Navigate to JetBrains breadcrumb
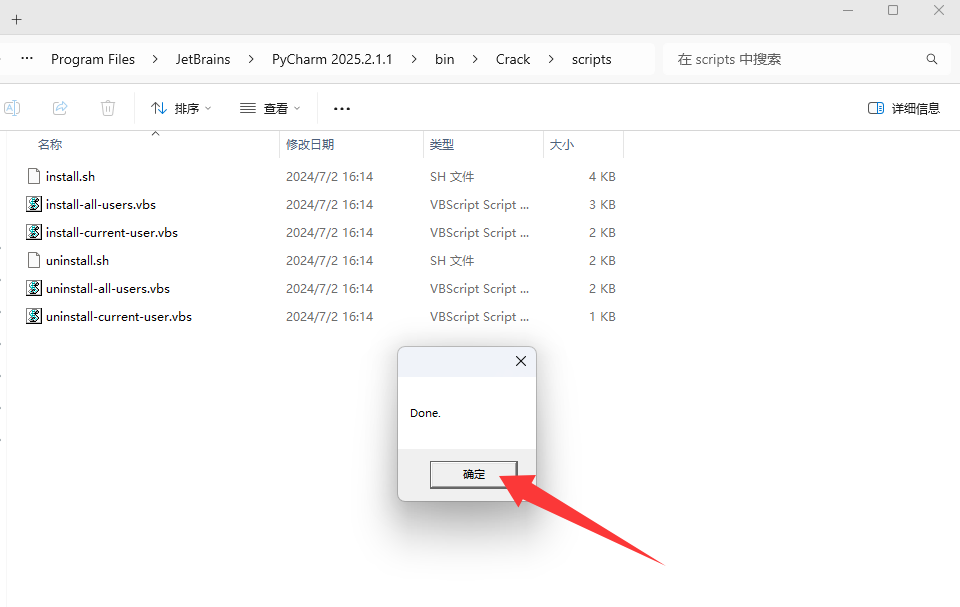The height and width of the screenshot is (607, 960). click(x=203, y=59)
